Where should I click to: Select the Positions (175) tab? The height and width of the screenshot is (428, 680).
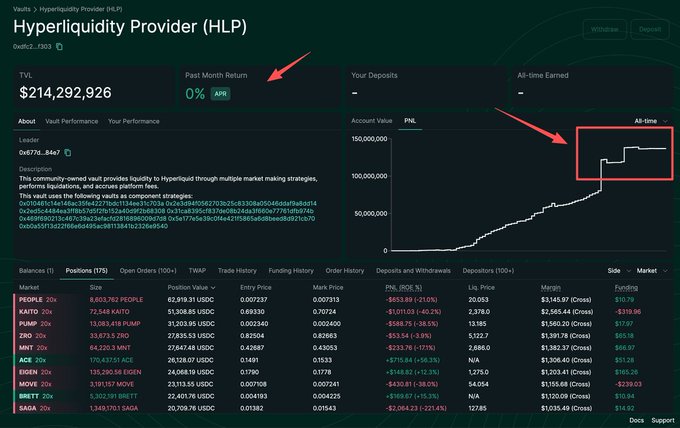coord(86,271)
